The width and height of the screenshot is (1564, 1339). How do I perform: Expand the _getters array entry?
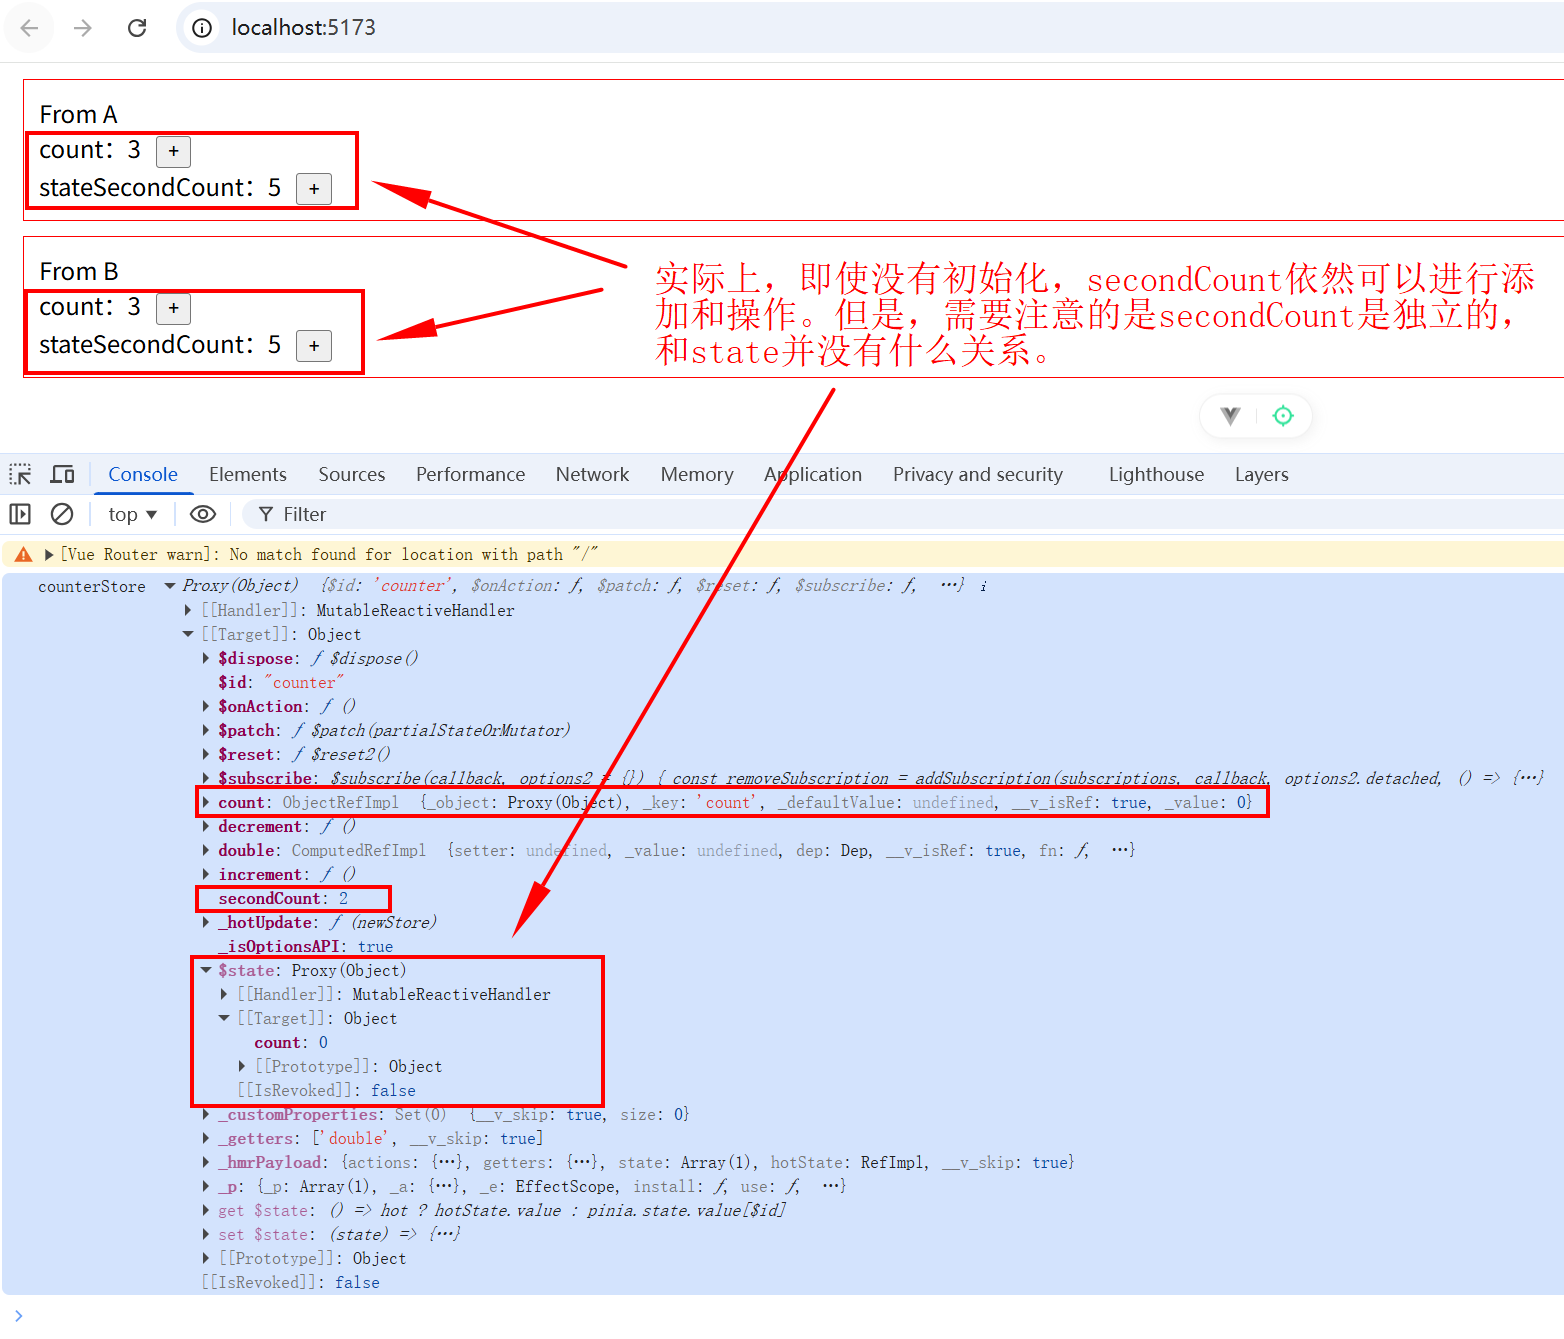pyautogui.click(x=206, y=1138)
